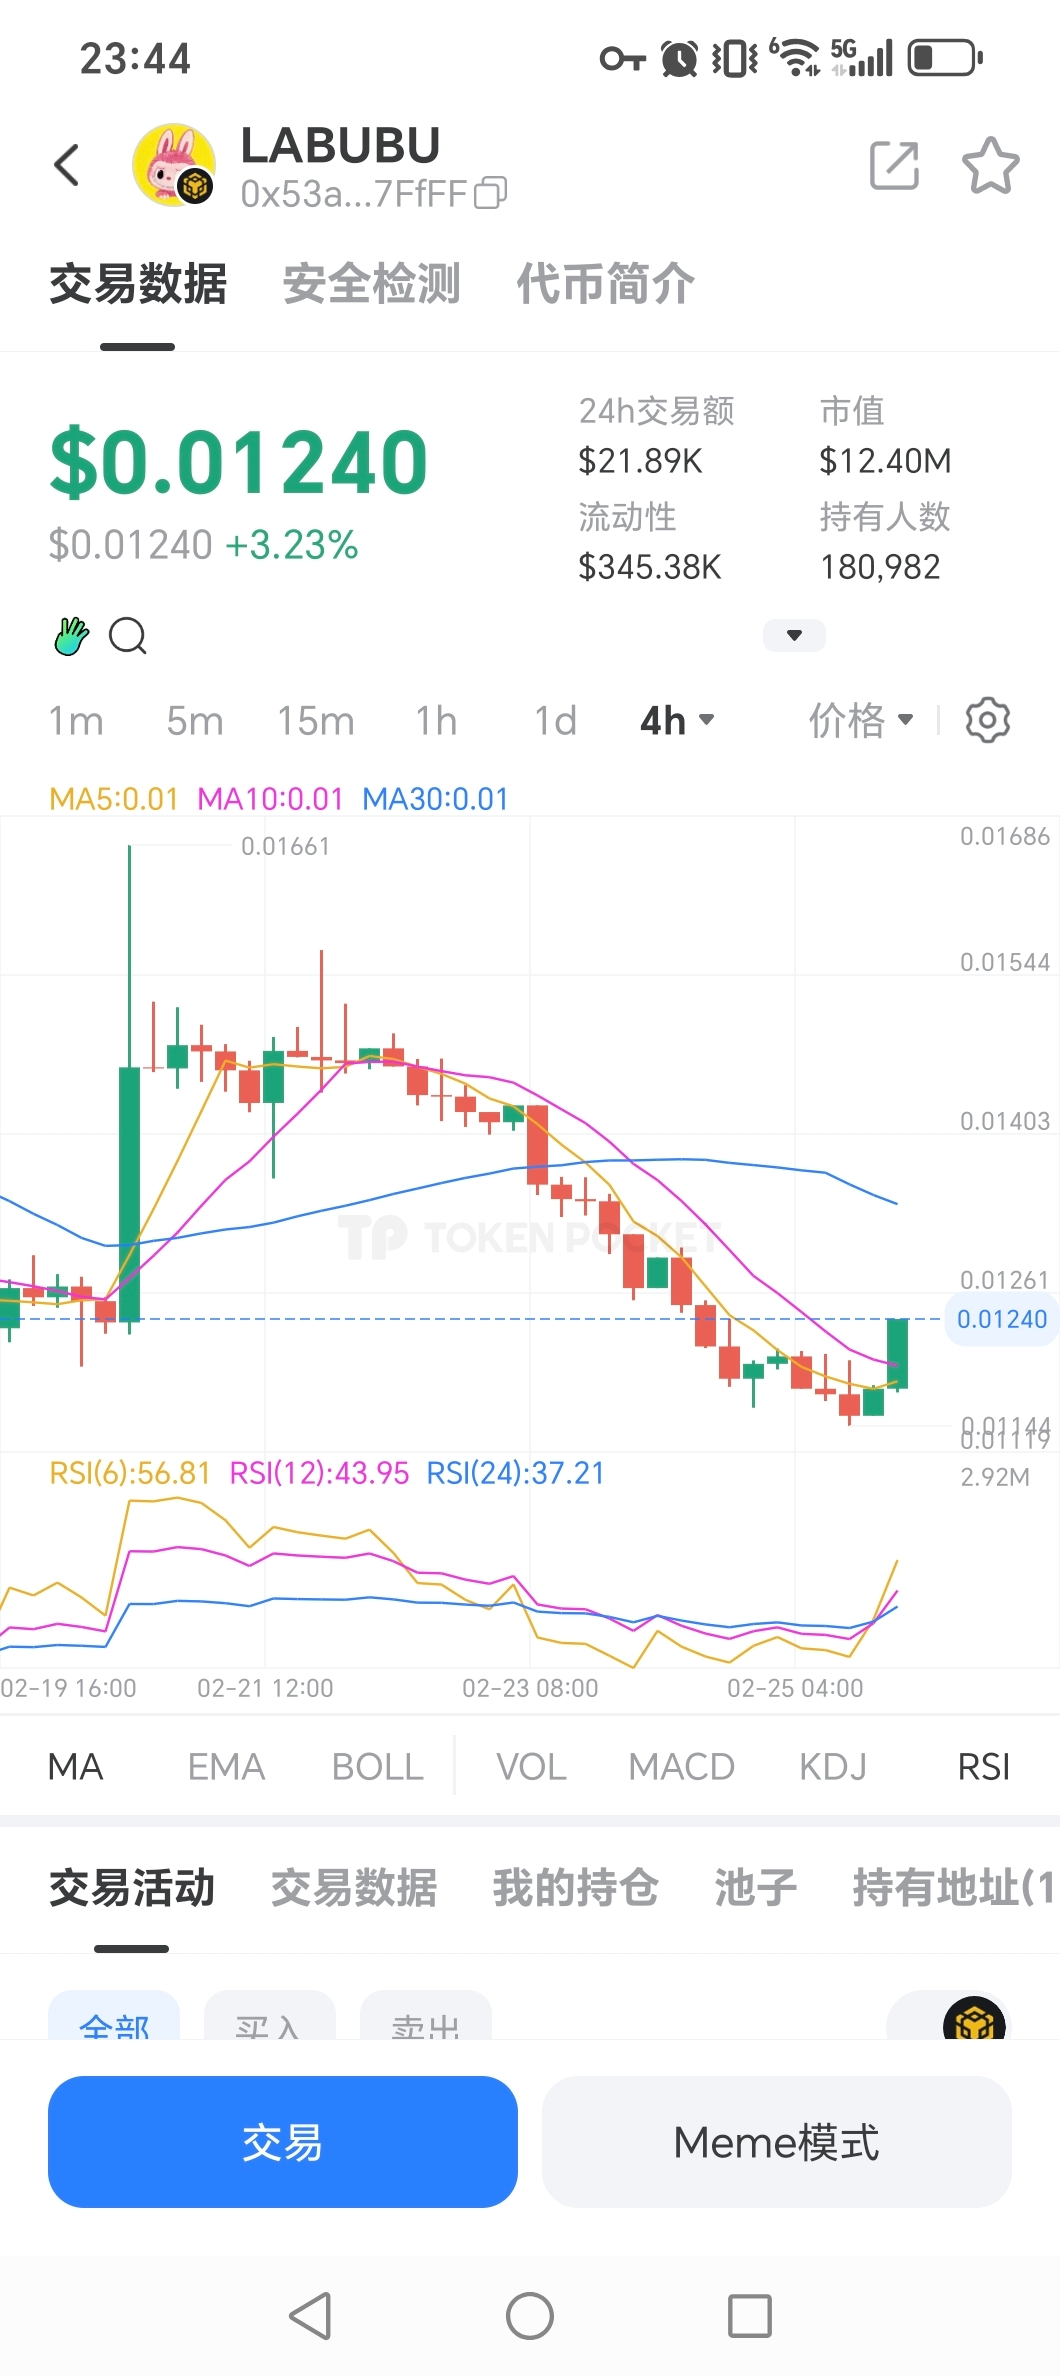The width and height of the screenshot is (1060, 2376).
Task: Open chart settings gear icon
Action: [x=988, y=720]
